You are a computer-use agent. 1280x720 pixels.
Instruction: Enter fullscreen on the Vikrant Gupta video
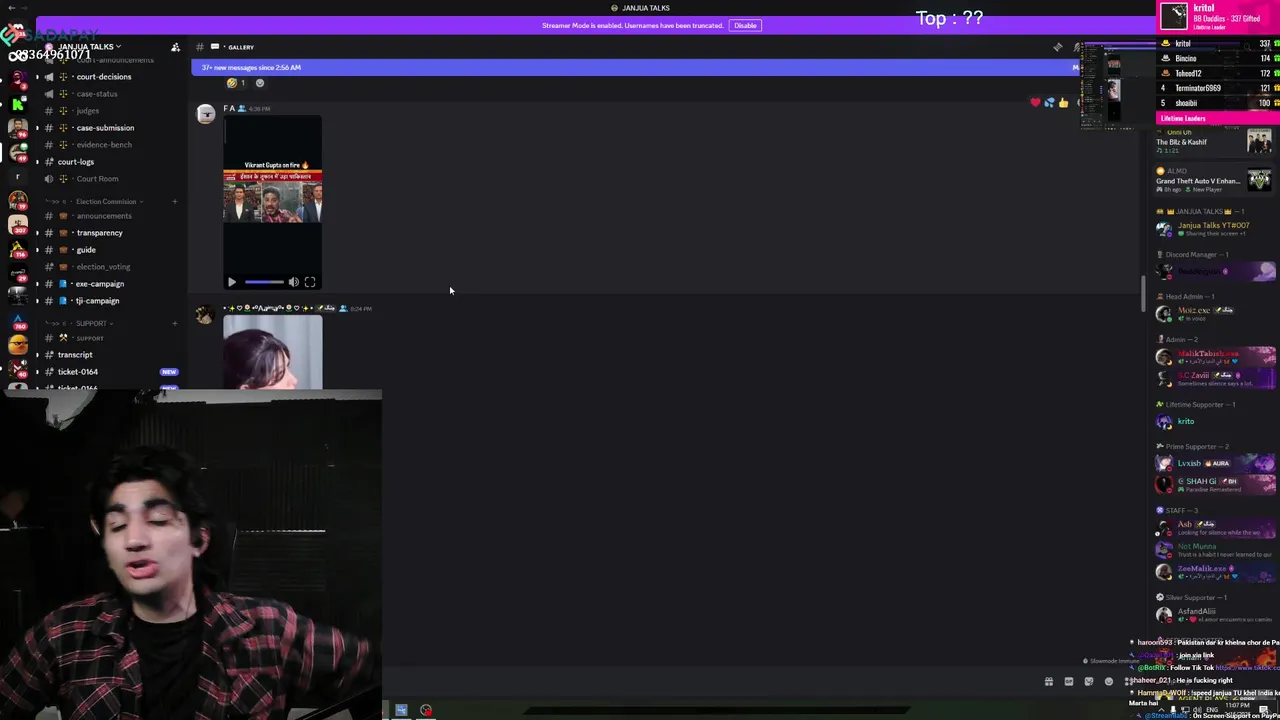click(x=310, y=282)
